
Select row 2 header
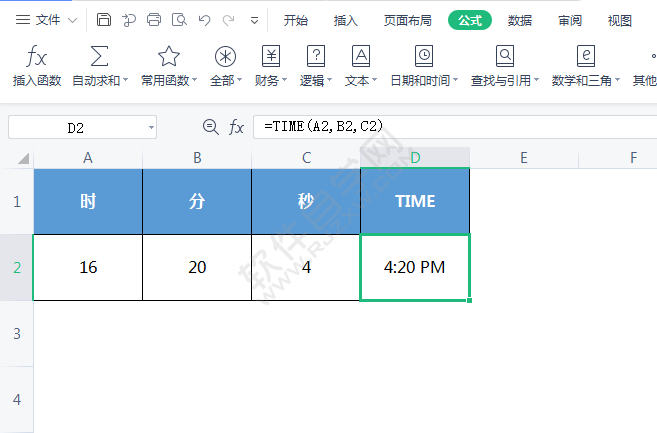point(17,267)
